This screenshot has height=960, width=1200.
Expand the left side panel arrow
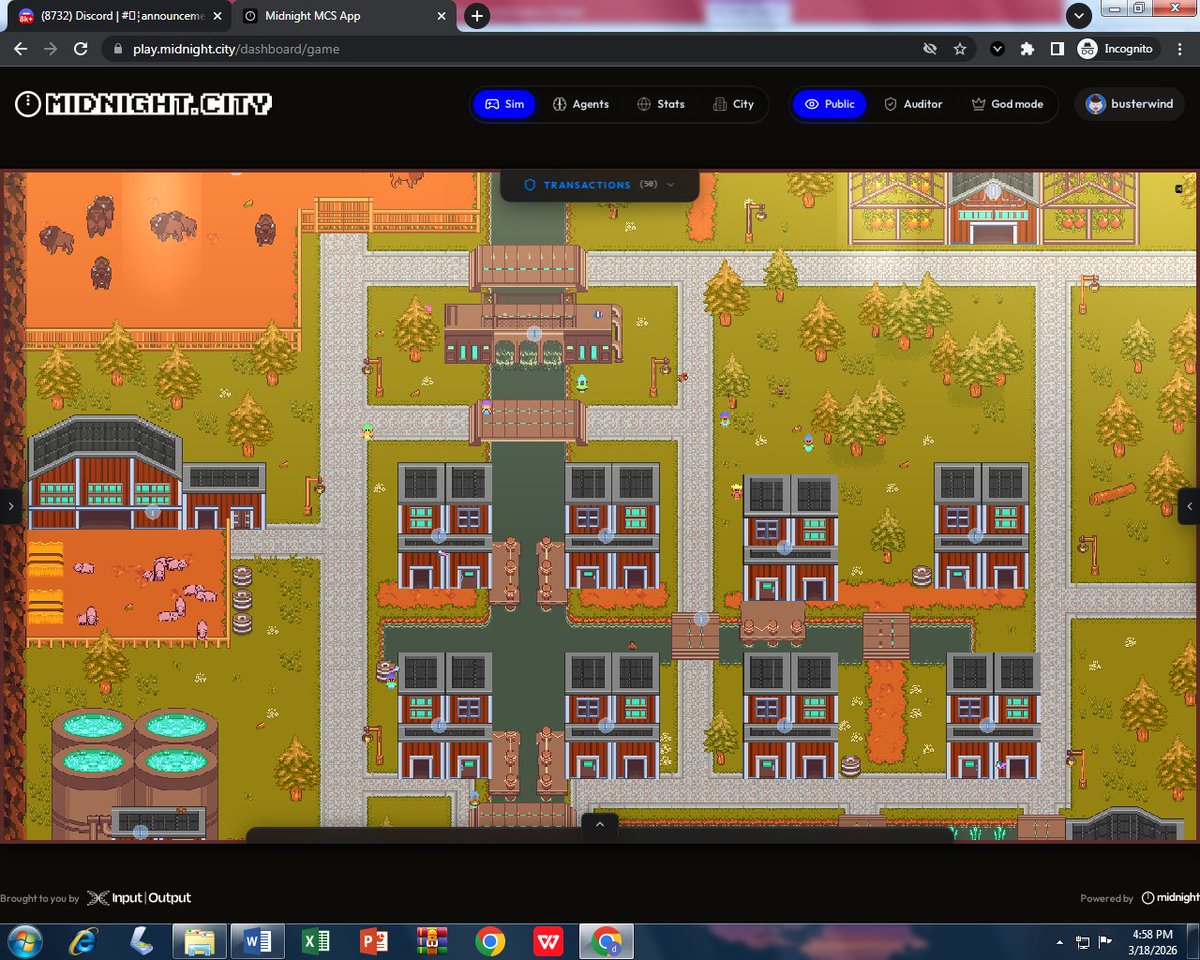pos(11,506)
